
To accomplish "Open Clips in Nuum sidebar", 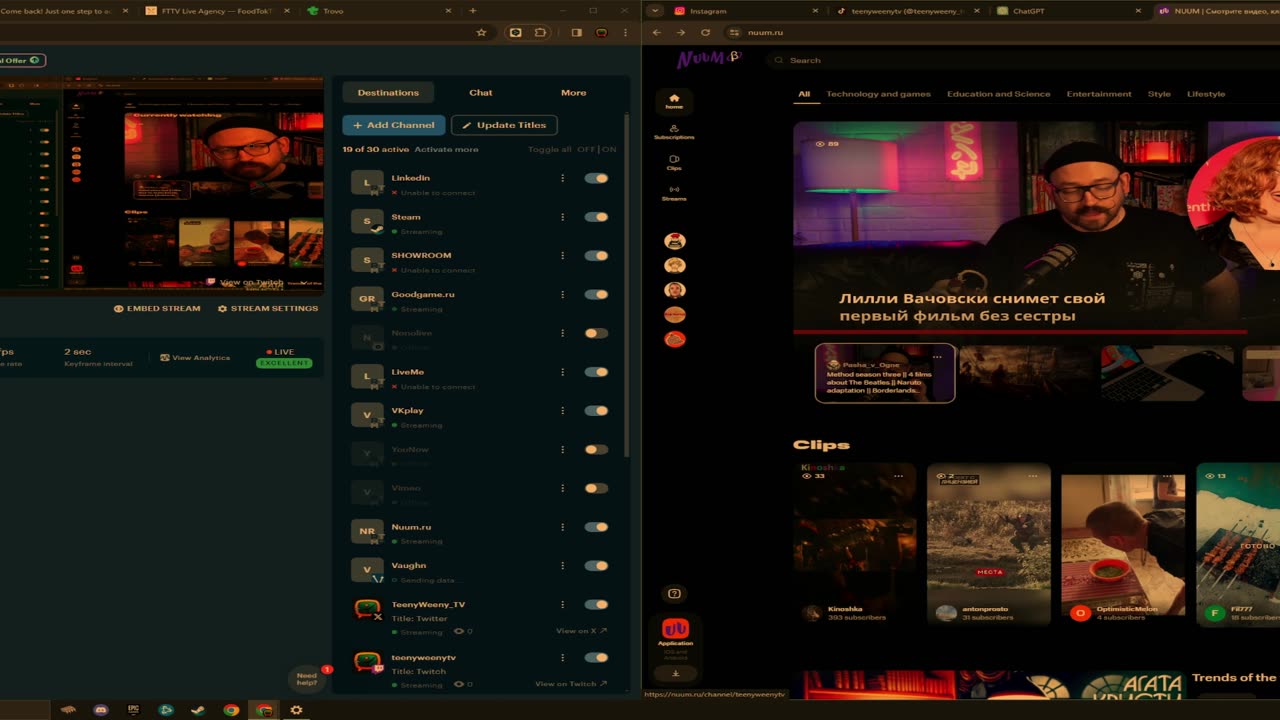I will point(674,162).
